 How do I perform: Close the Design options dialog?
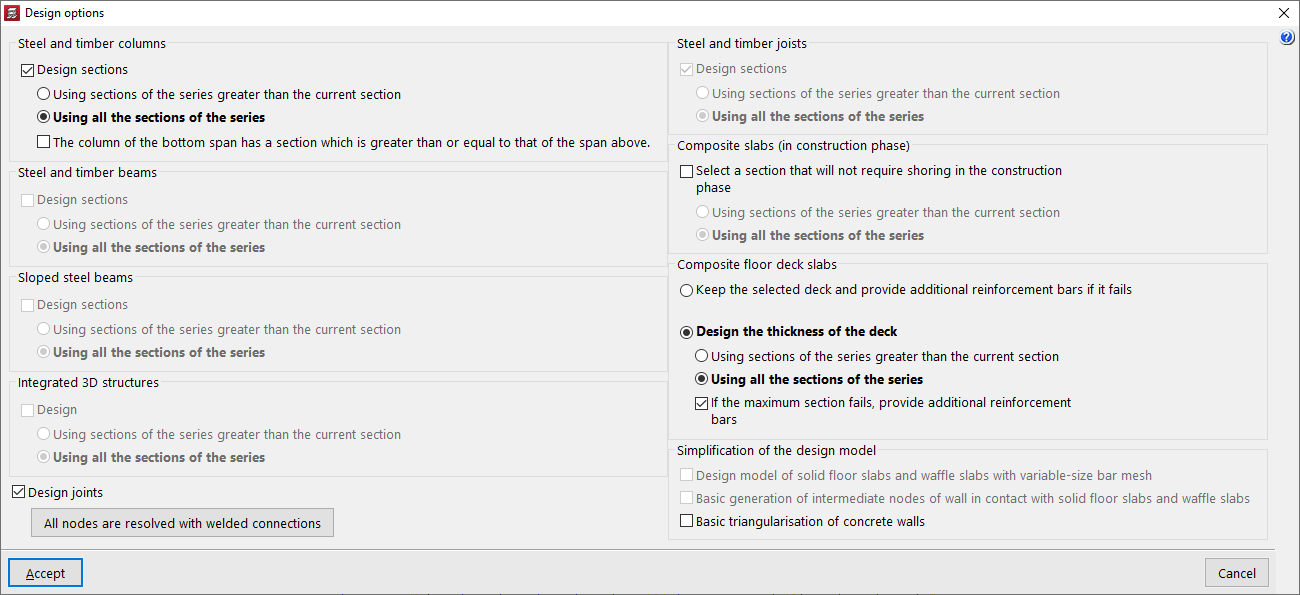pyautogui.click(x=1284, y=13)
